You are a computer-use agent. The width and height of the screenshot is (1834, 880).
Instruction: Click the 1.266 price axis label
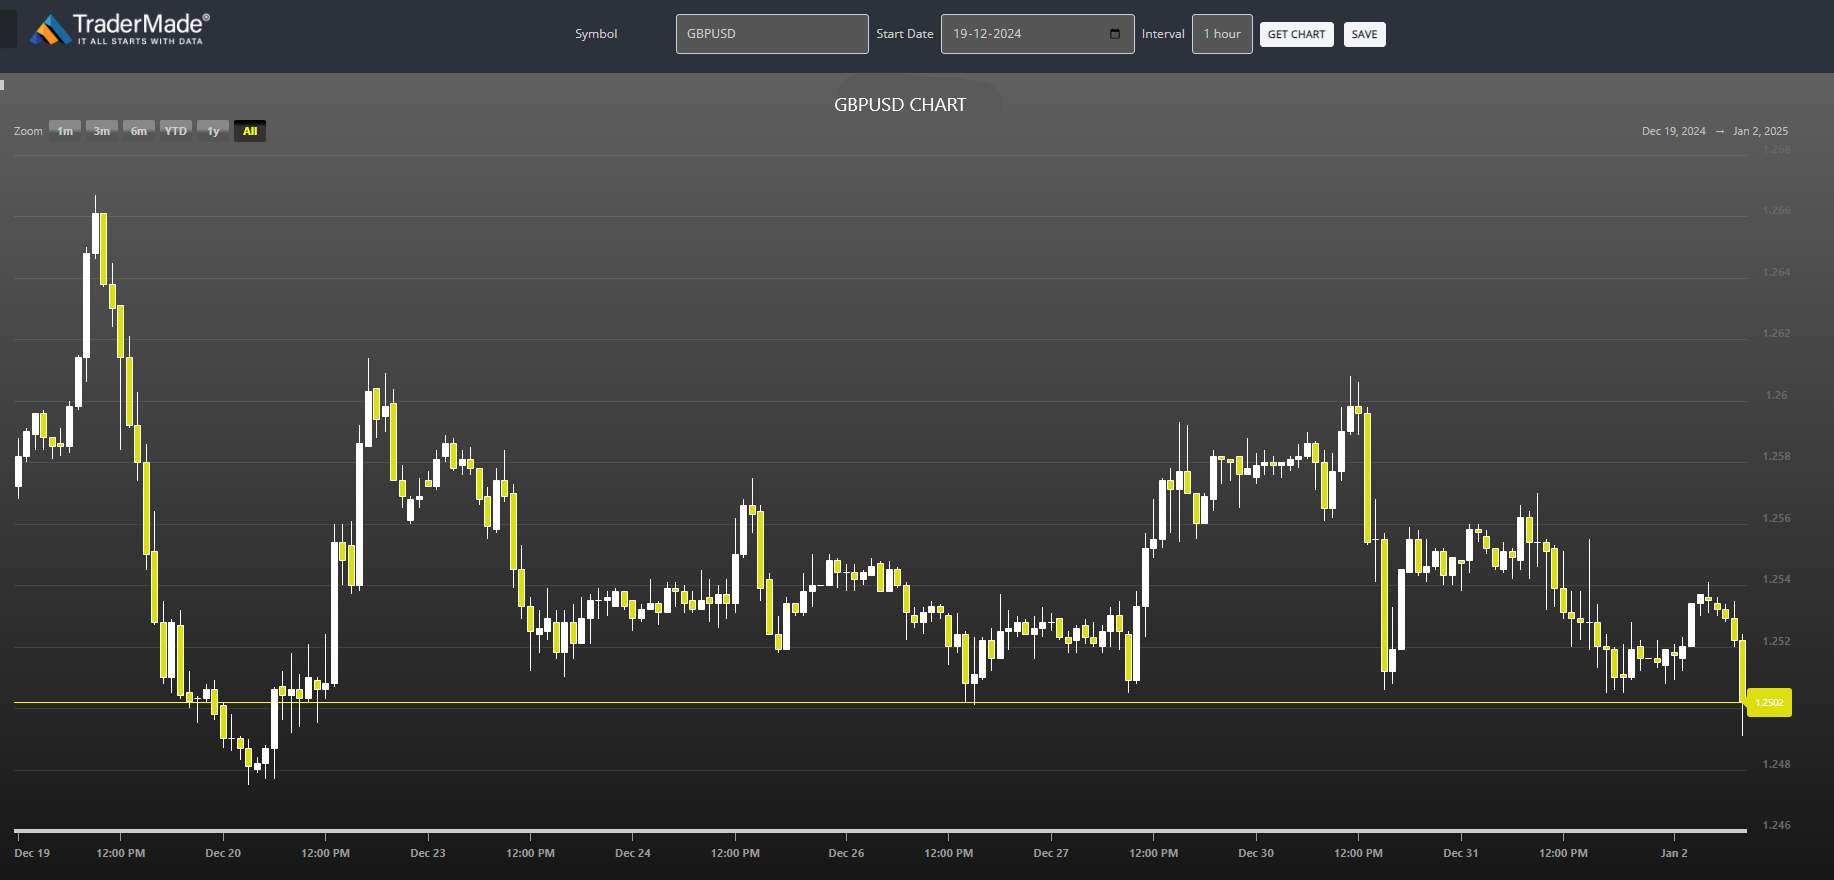click(x=1776, y=211)
